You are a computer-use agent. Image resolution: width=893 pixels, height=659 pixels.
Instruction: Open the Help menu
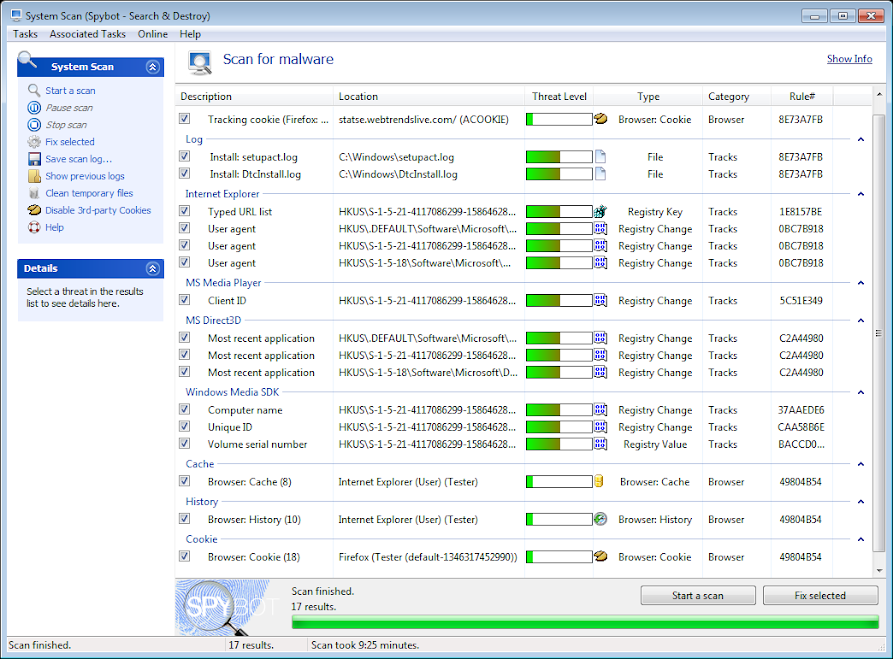coord(190,34)
